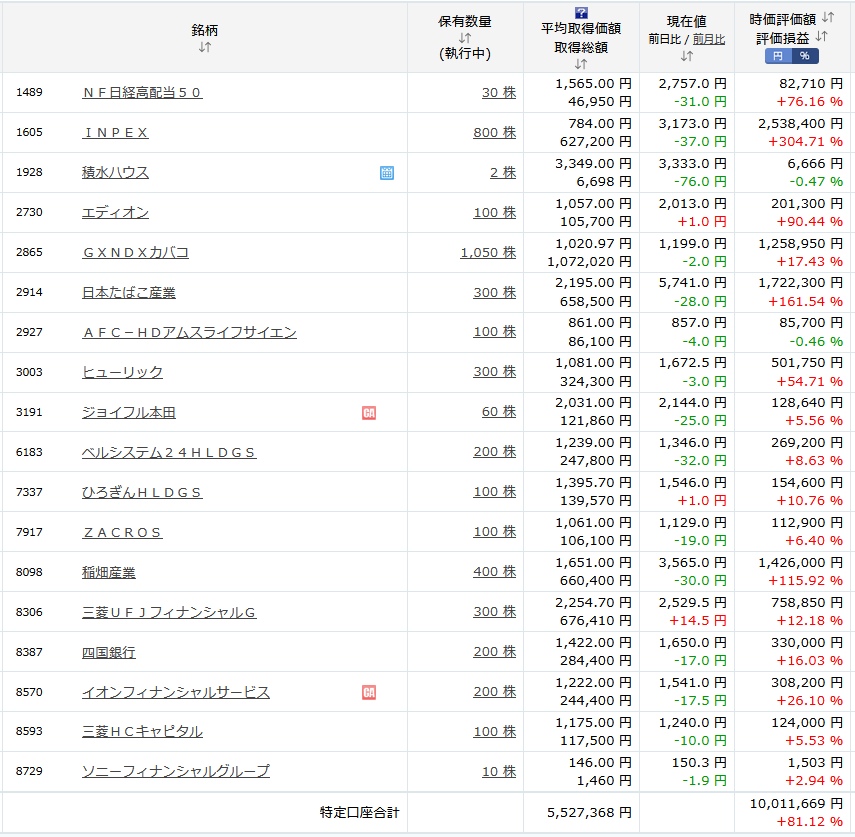
Task: Click 400 株 holding for 稲畑産業
Action: click(495, 571)
